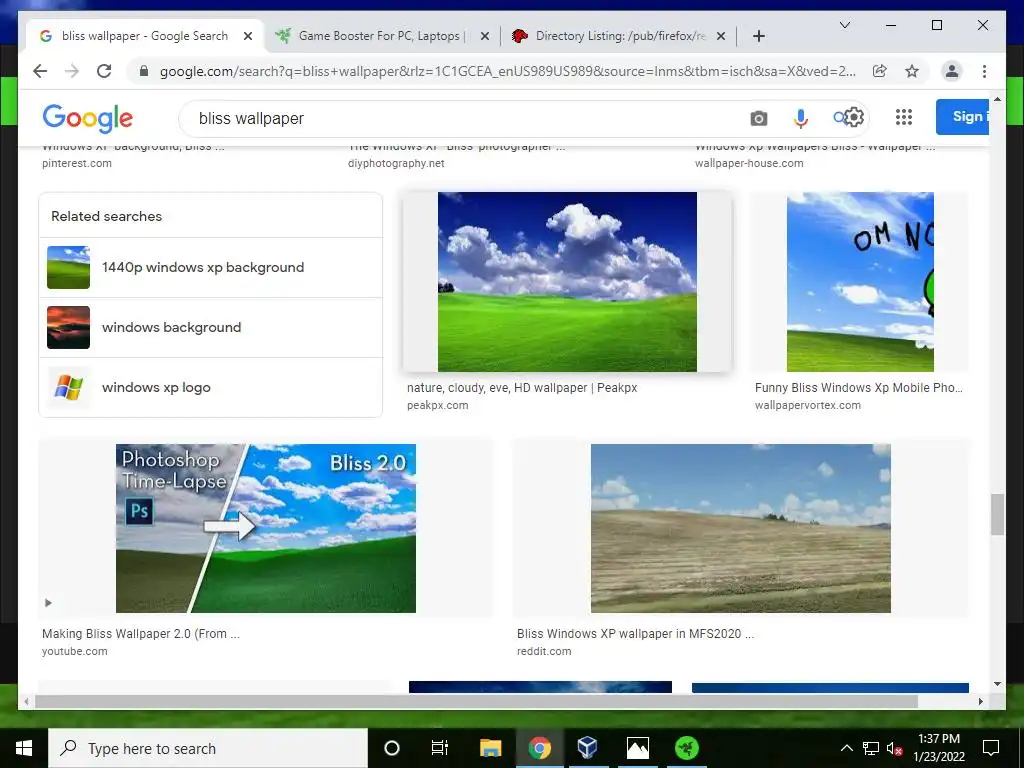Image resolution: width=1024 pixels, height=768 pixels.
Task: Click Making Bliss Wallpaper 2.0 title
Action: [141, 633]
